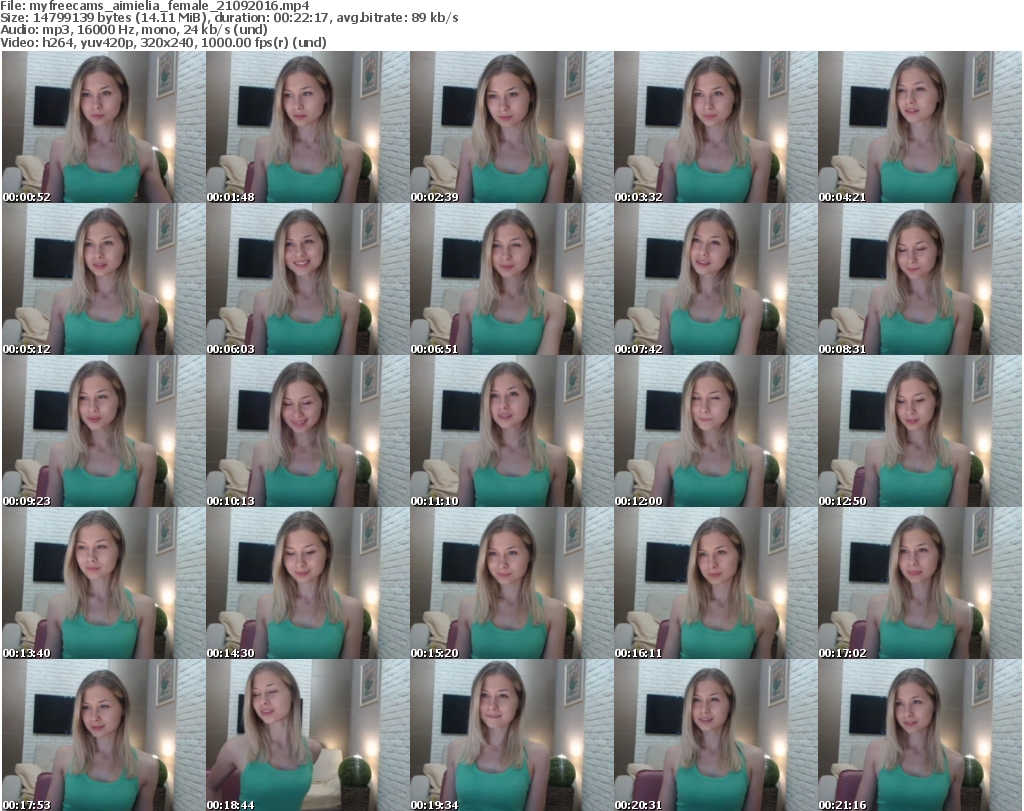This screenshot has height=811, width=1024.
Task: Click the thumbnail timestamped 00:17:53
Action: (104, 735)
